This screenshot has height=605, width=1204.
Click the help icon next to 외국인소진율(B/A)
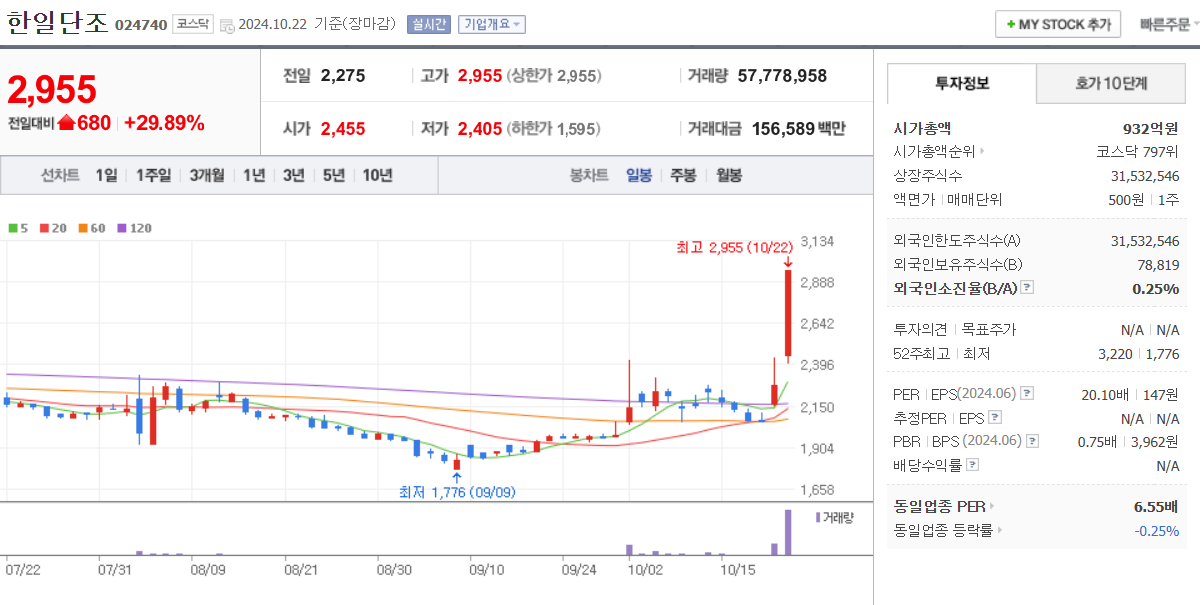[x=1027, y=288]
